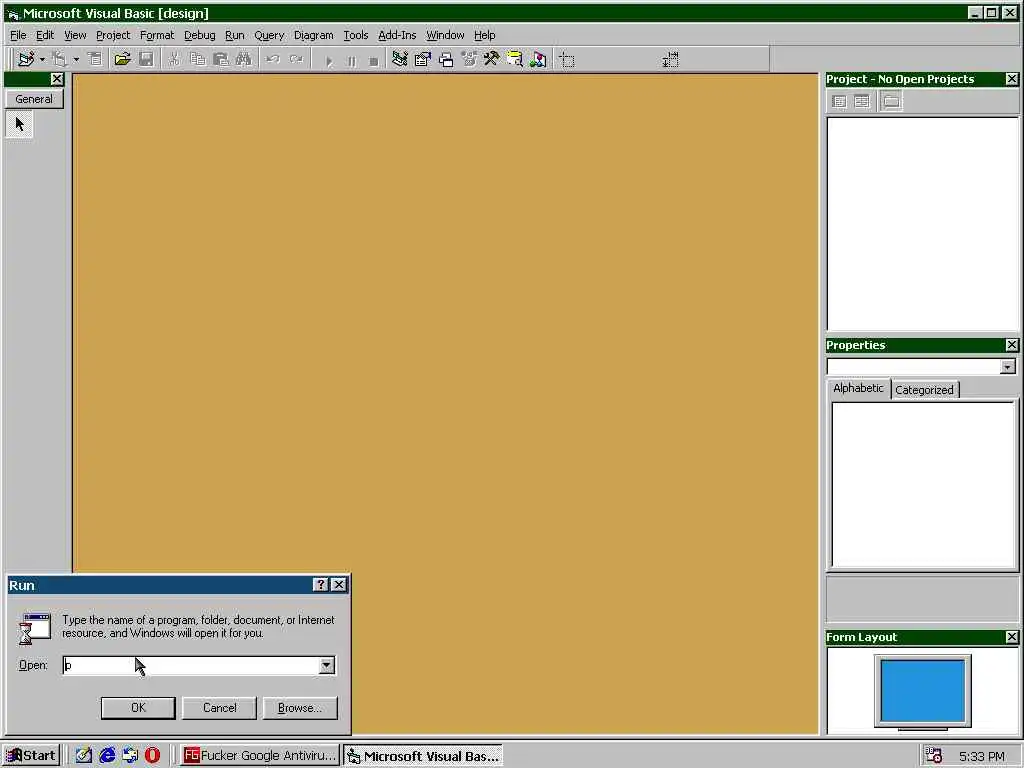Click the End (stop) toolbar button

(374, 61)
